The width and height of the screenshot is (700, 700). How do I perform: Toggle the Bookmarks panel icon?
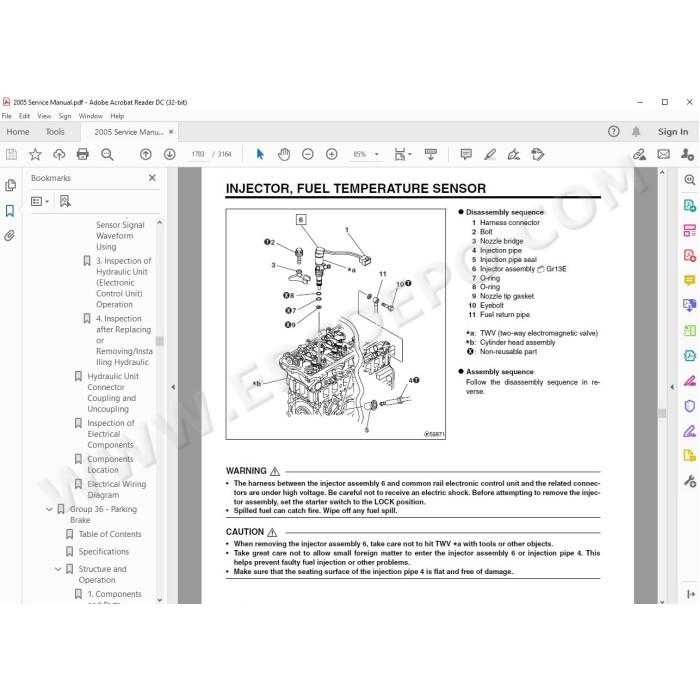(10, 211)
